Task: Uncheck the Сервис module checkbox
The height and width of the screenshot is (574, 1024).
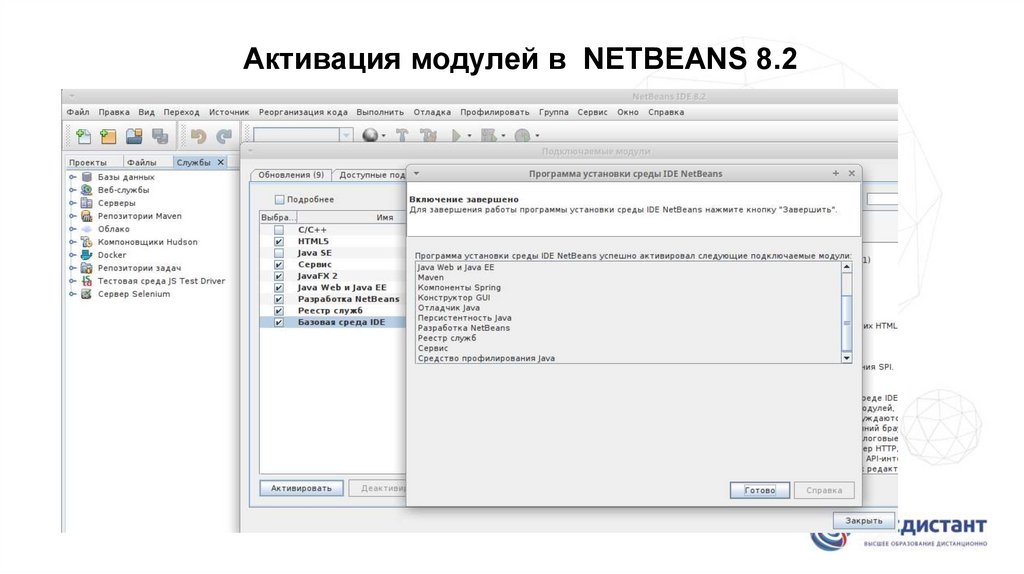Action: 279,264
